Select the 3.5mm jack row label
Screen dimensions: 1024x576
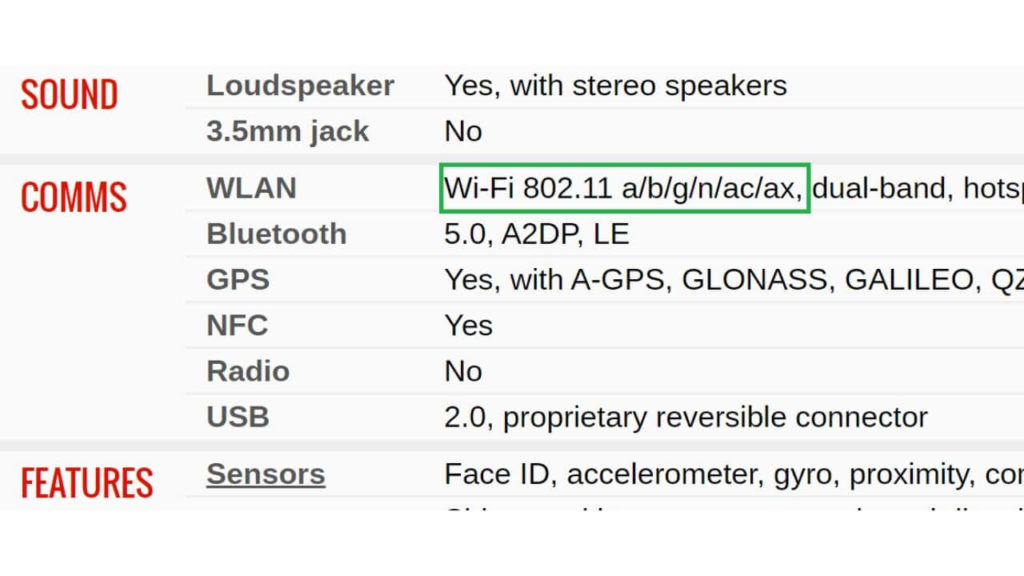(287, 132)
